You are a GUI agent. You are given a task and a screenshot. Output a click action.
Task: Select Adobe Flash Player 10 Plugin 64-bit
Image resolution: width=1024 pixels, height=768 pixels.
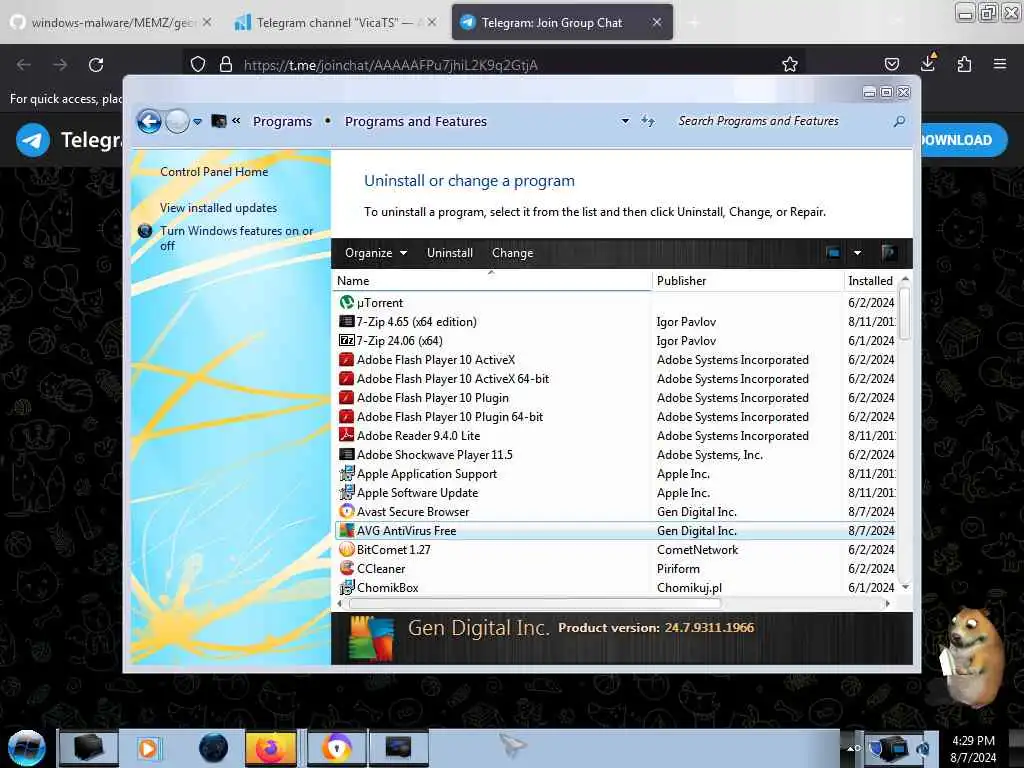[x=449, y=417]
